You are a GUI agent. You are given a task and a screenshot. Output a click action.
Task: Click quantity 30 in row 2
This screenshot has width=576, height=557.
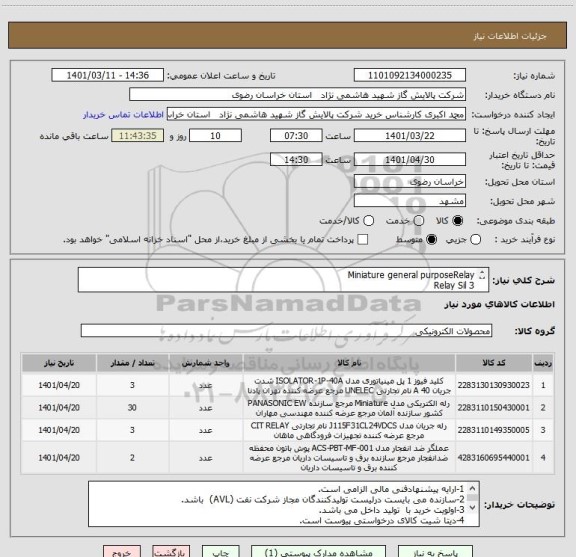(132, 407)
